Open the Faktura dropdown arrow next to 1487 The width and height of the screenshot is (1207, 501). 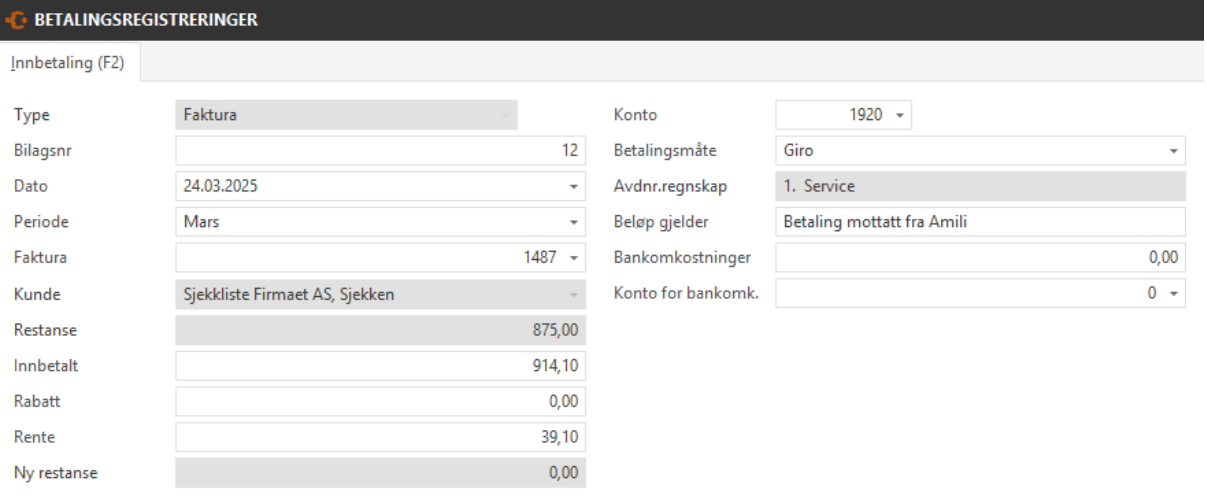pos(573,259)
